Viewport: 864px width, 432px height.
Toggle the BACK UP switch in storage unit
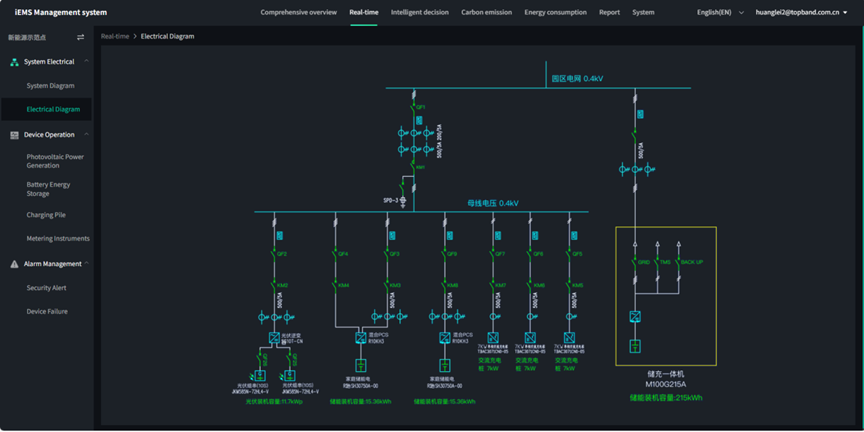[679, 262]
